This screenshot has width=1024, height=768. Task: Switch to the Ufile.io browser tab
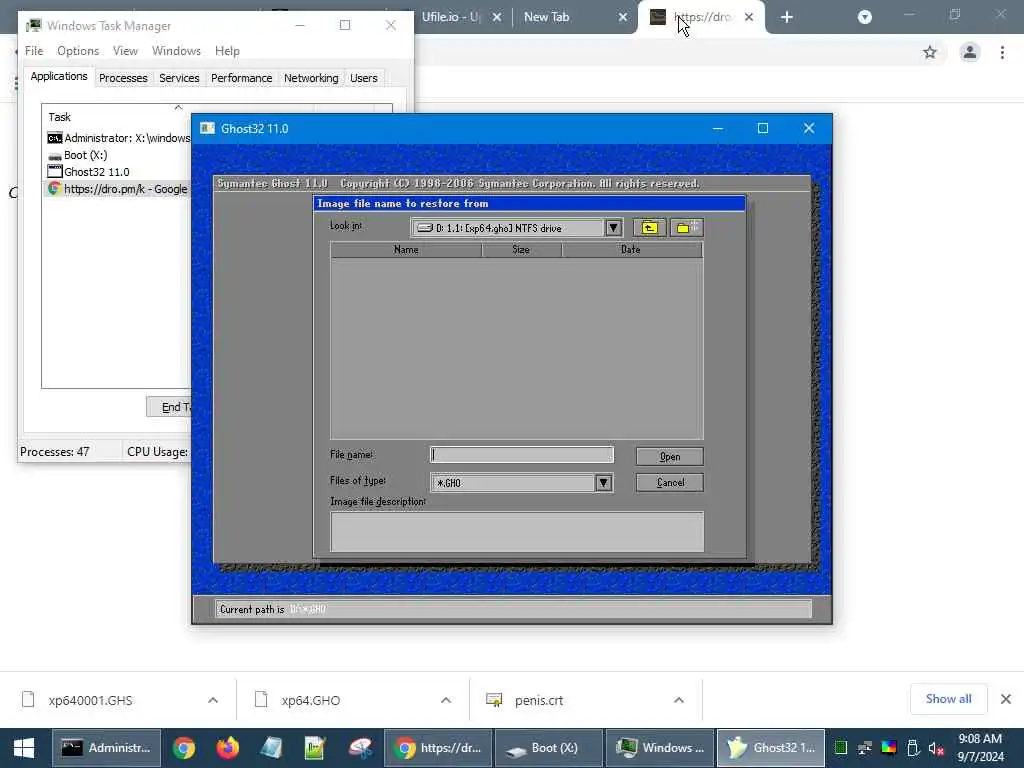[450, 17]
